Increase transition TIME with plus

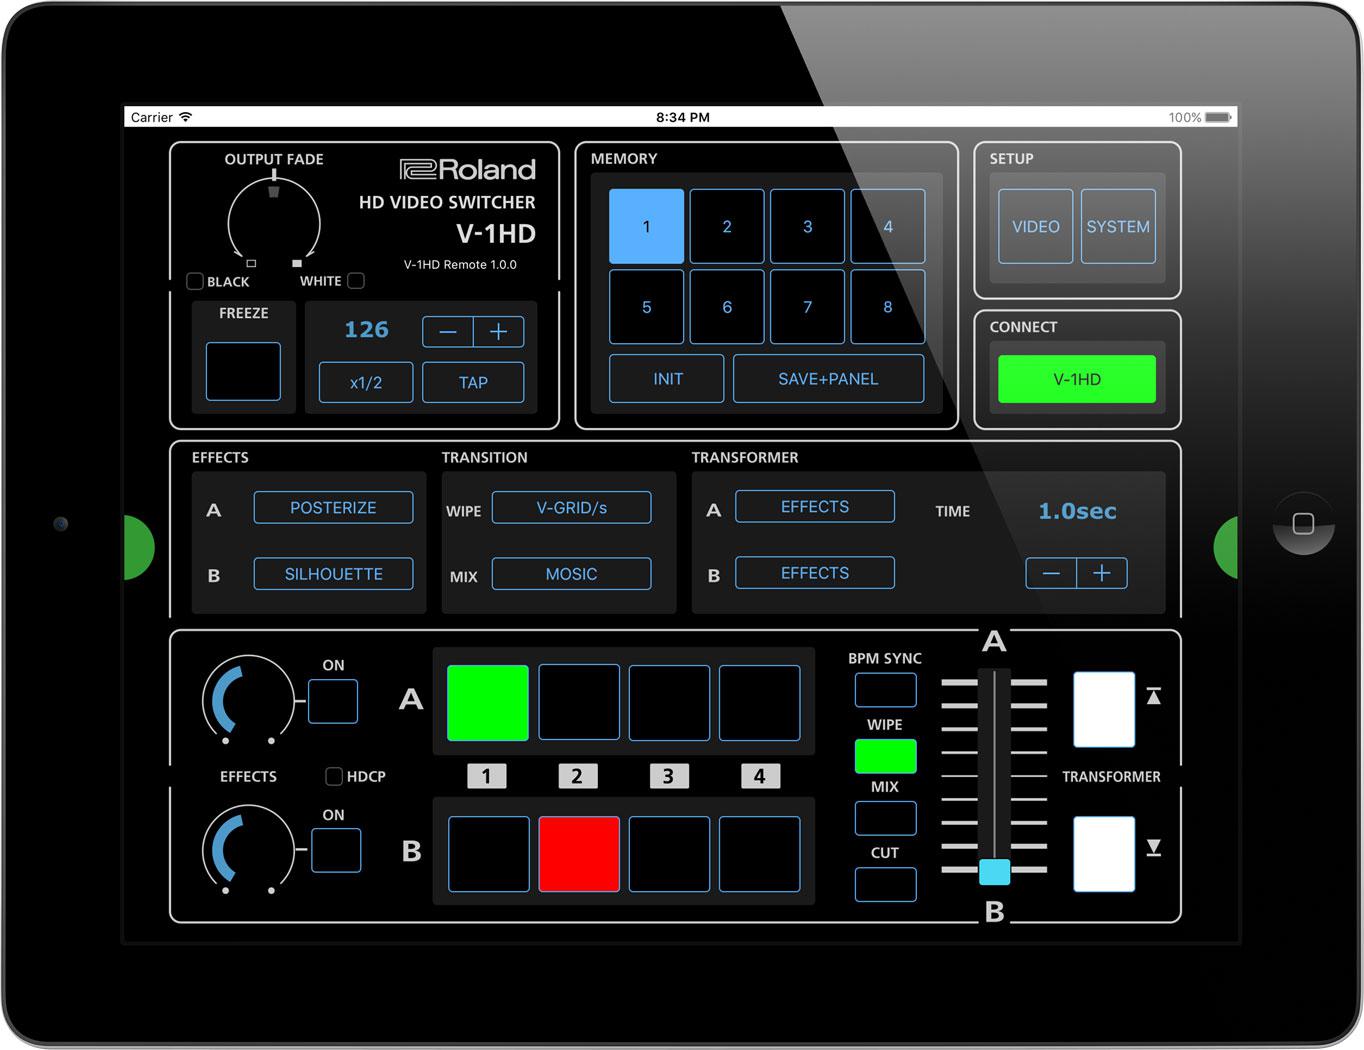point(1102,573)
